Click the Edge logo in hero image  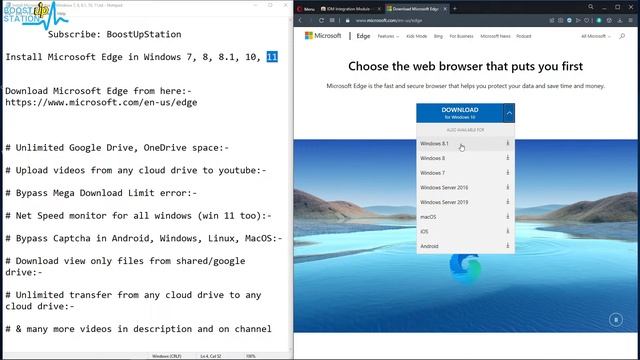click(465, 268)
